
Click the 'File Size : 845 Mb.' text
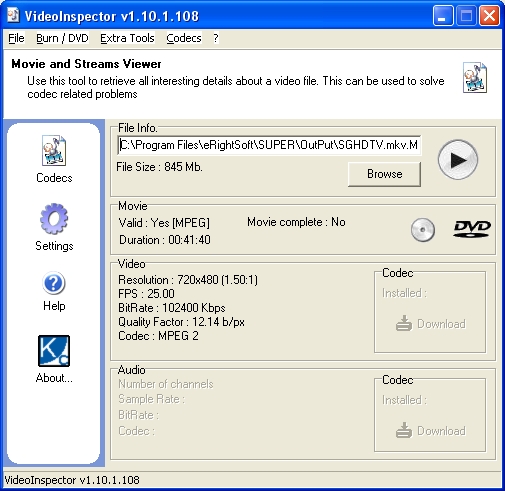point(159,167)
